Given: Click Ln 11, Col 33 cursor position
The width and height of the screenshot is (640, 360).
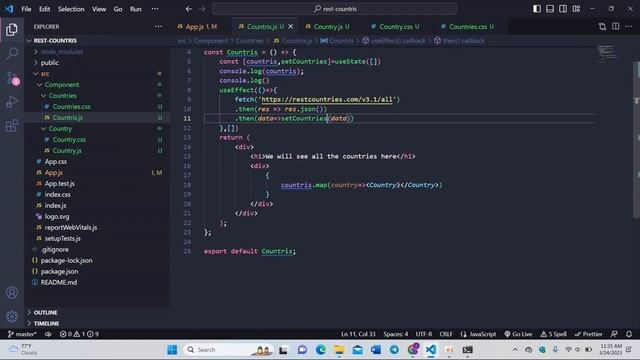Looking at the screenshot, I should click(358, 334).
